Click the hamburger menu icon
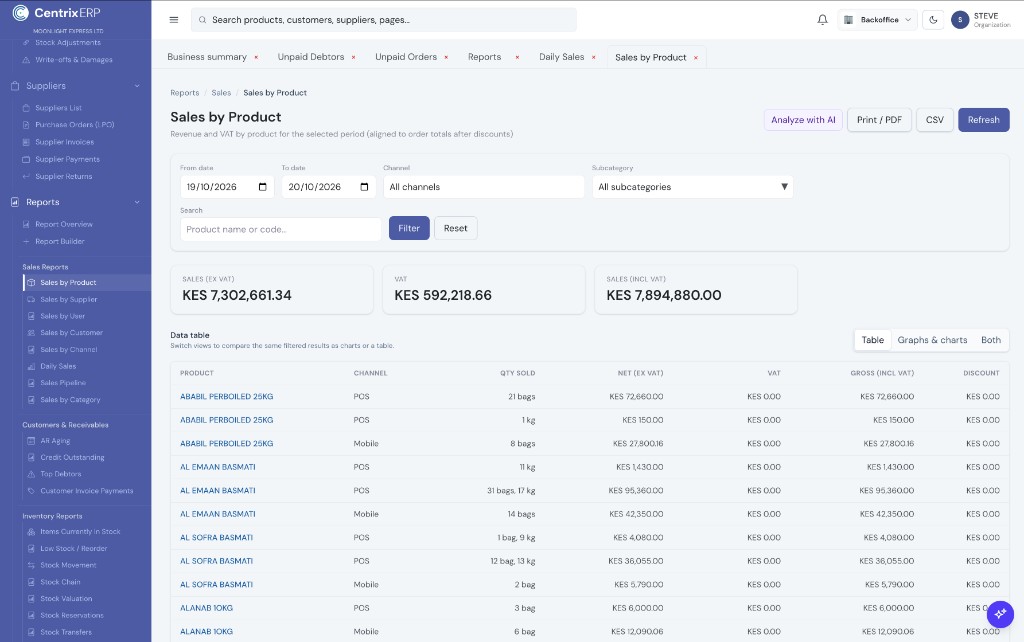 point(174,20)
